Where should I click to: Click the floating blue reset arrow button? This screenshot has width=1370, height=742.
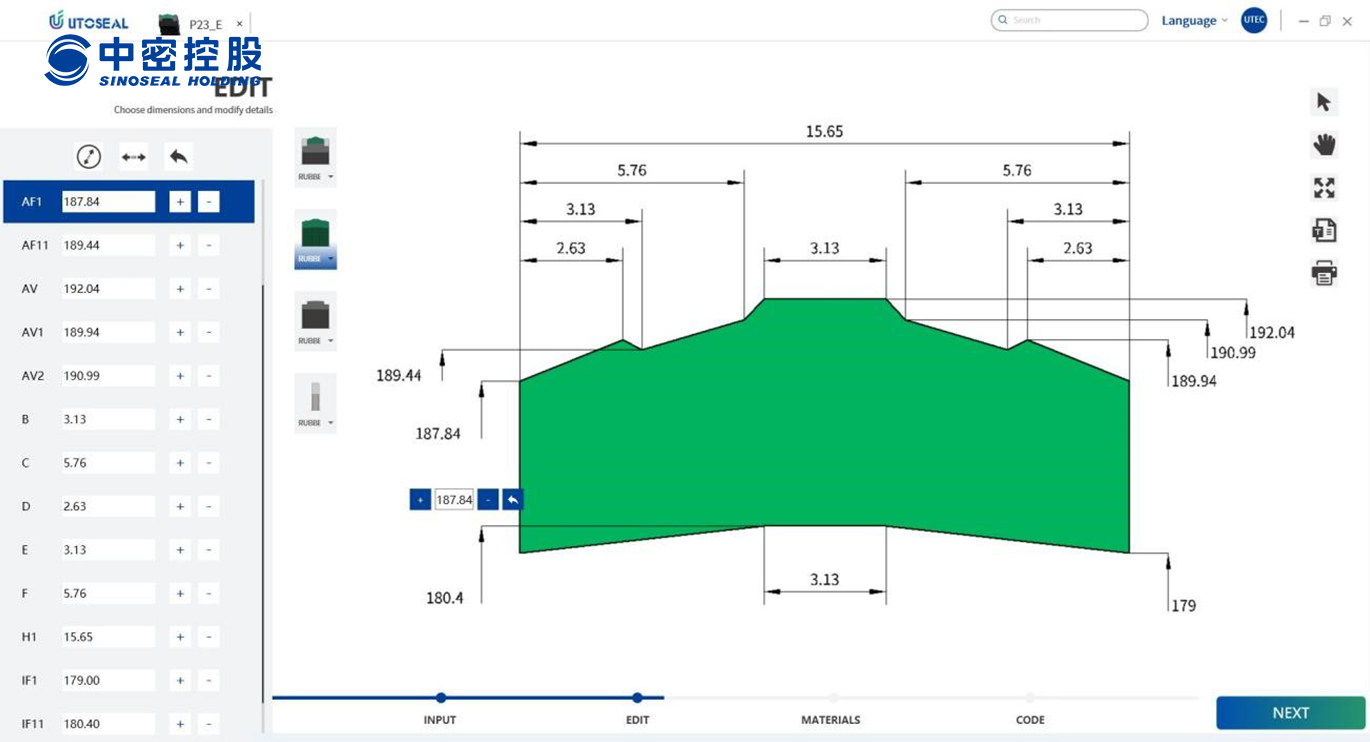513,500
